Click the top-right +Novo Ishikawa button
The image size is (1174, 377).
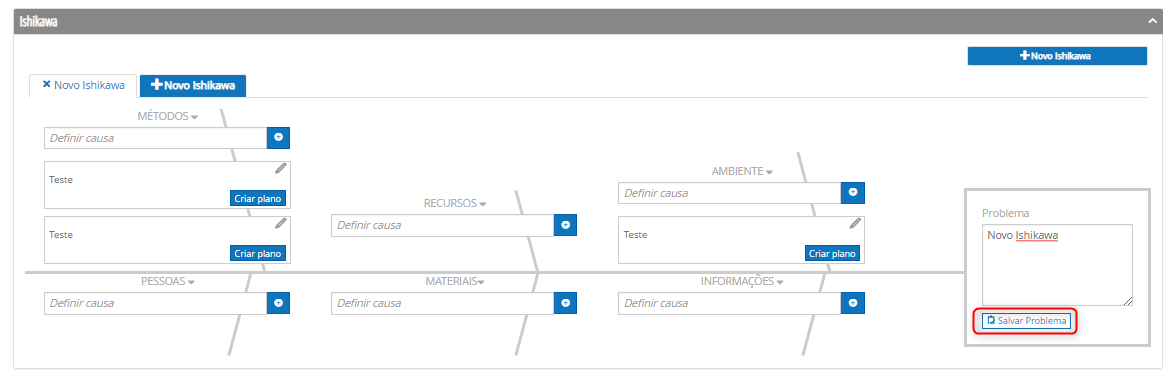[1057, 56]
